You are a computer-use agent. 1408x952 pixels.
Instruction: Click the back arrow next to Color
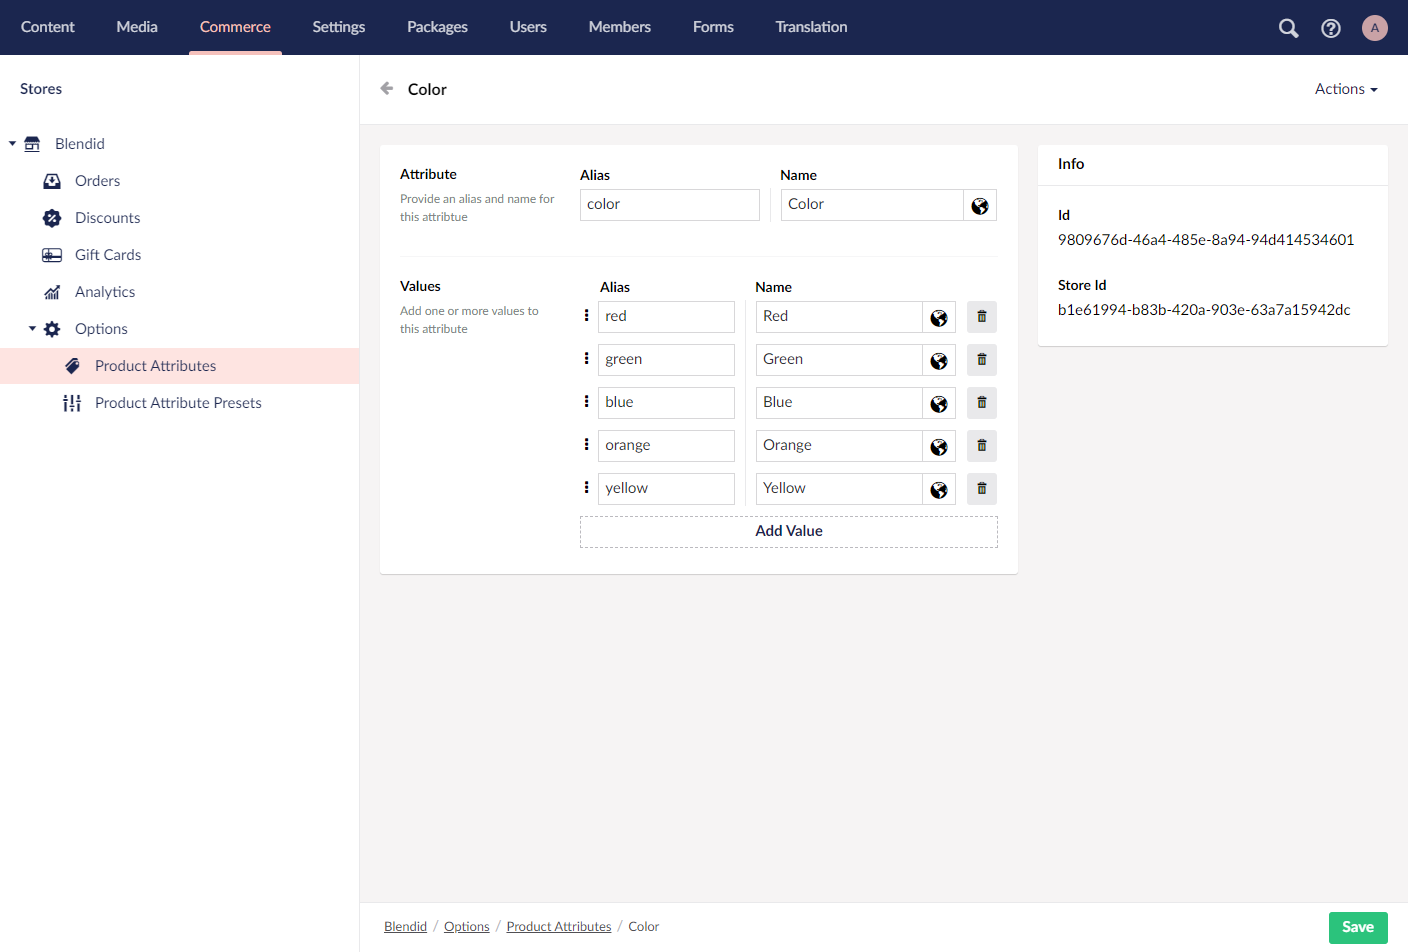(x=387, y=89)
